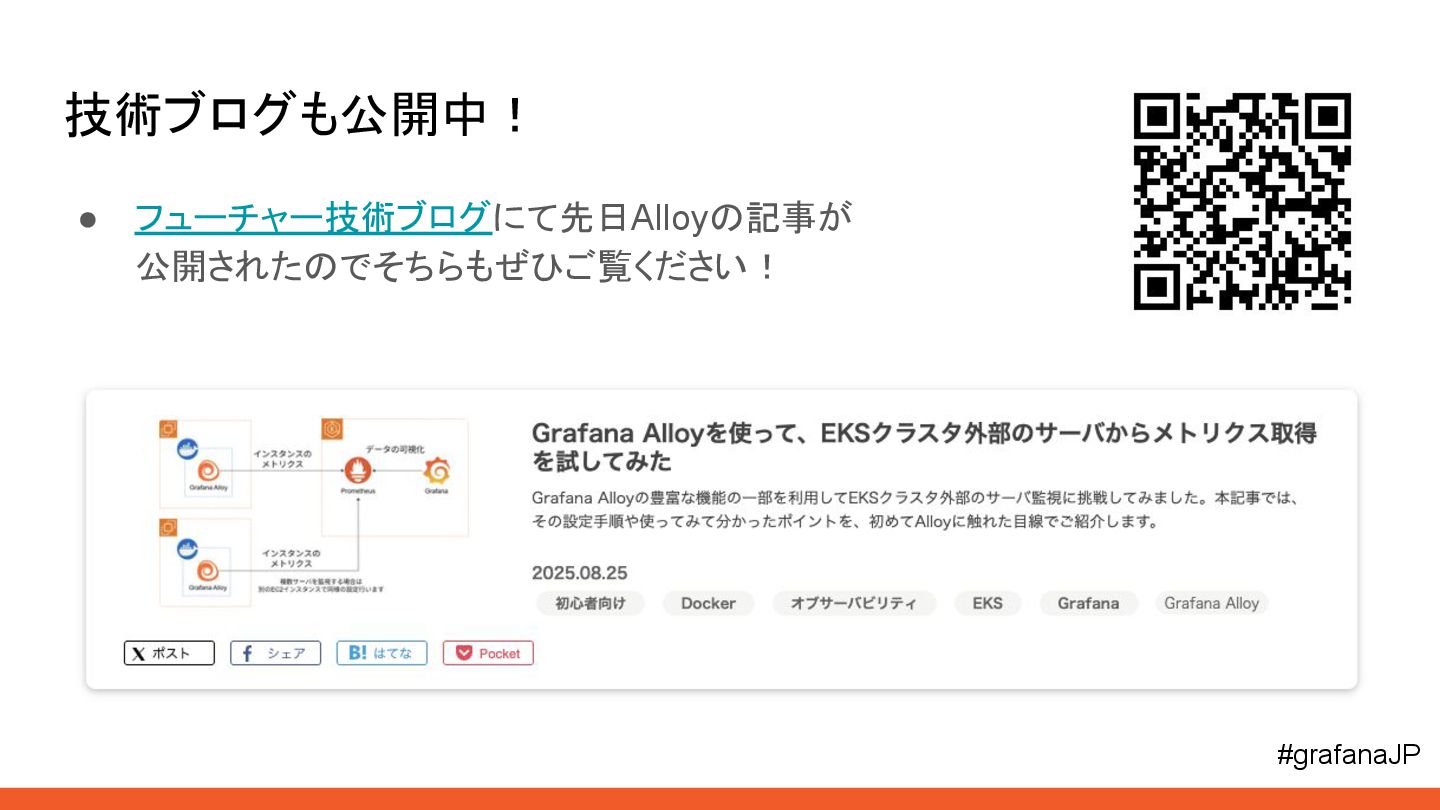Save article with Pocket button

pyautogui.click(x=488, y=653)
